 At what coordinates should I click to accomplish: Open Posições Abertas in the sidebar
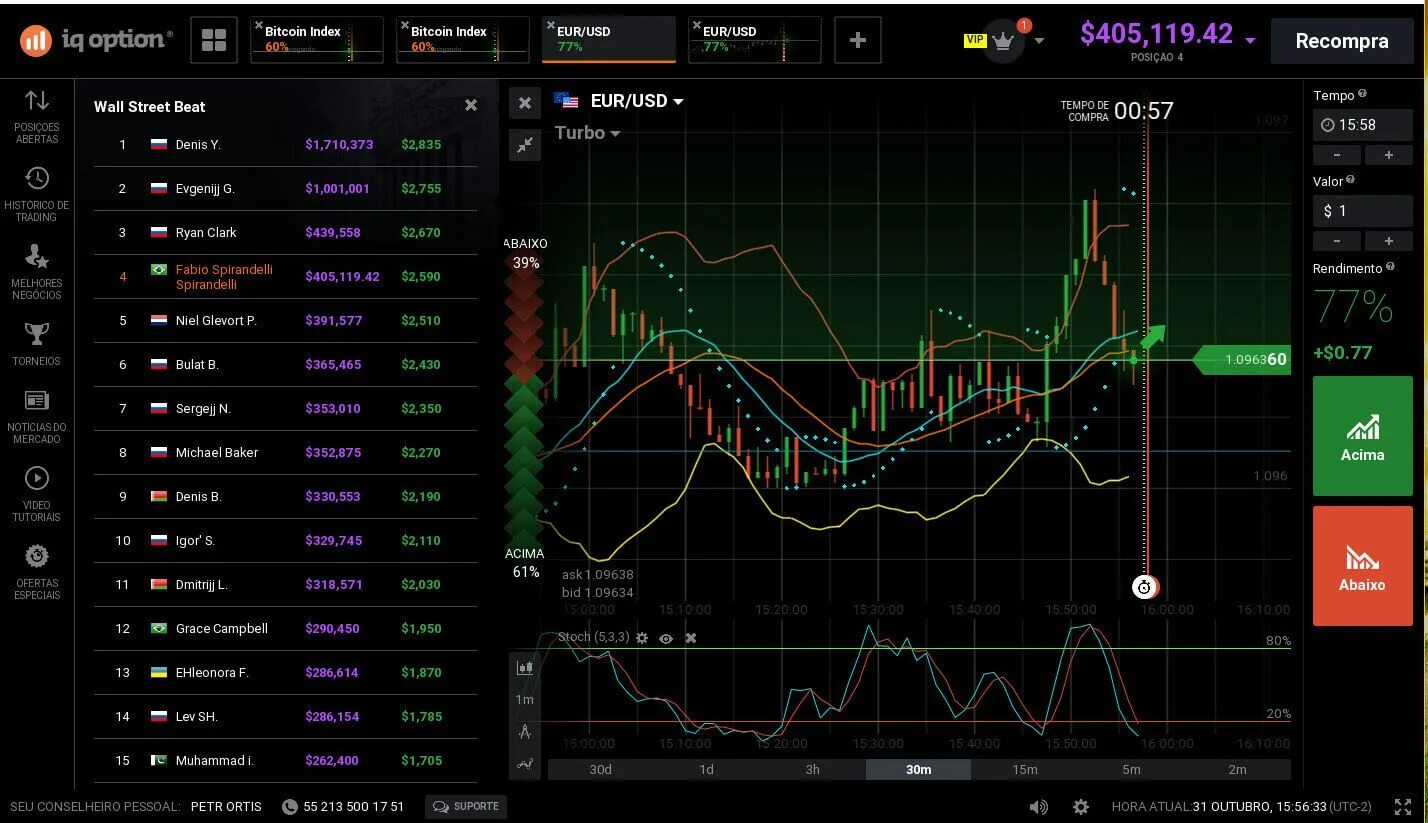pos(37,116)
